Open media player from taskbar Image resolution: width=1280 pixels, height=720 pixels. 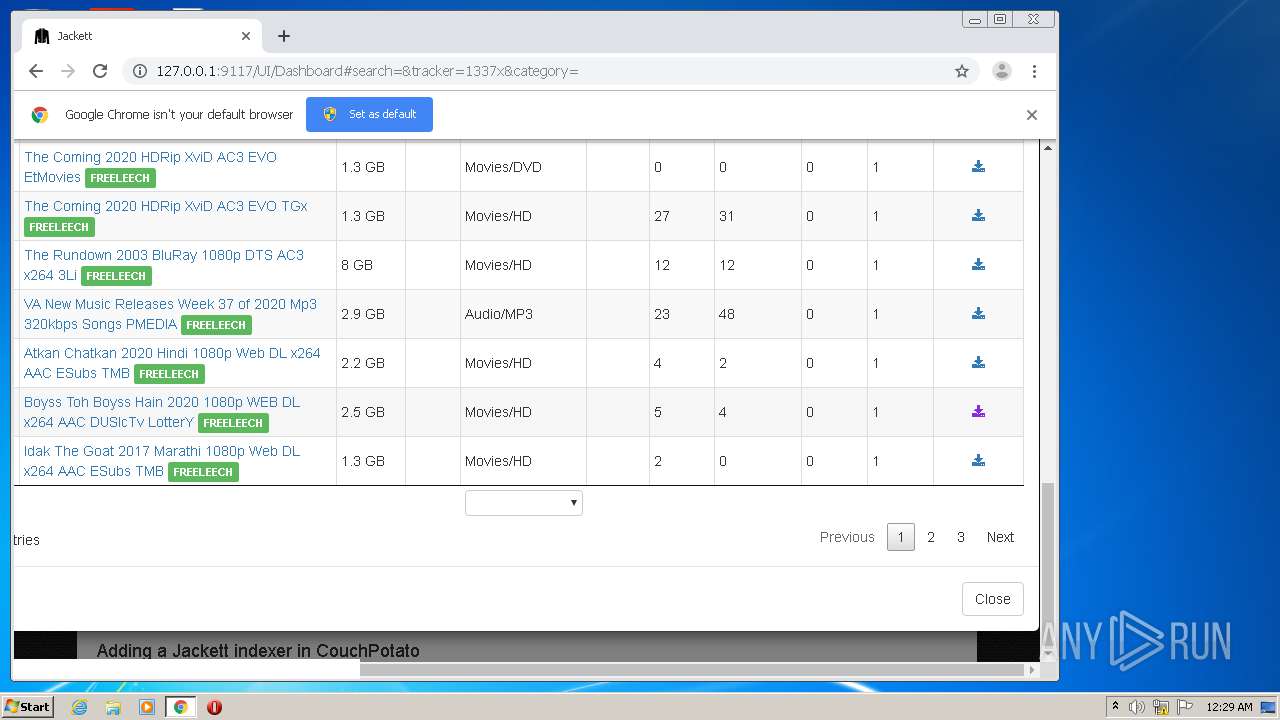pos(147,707)
